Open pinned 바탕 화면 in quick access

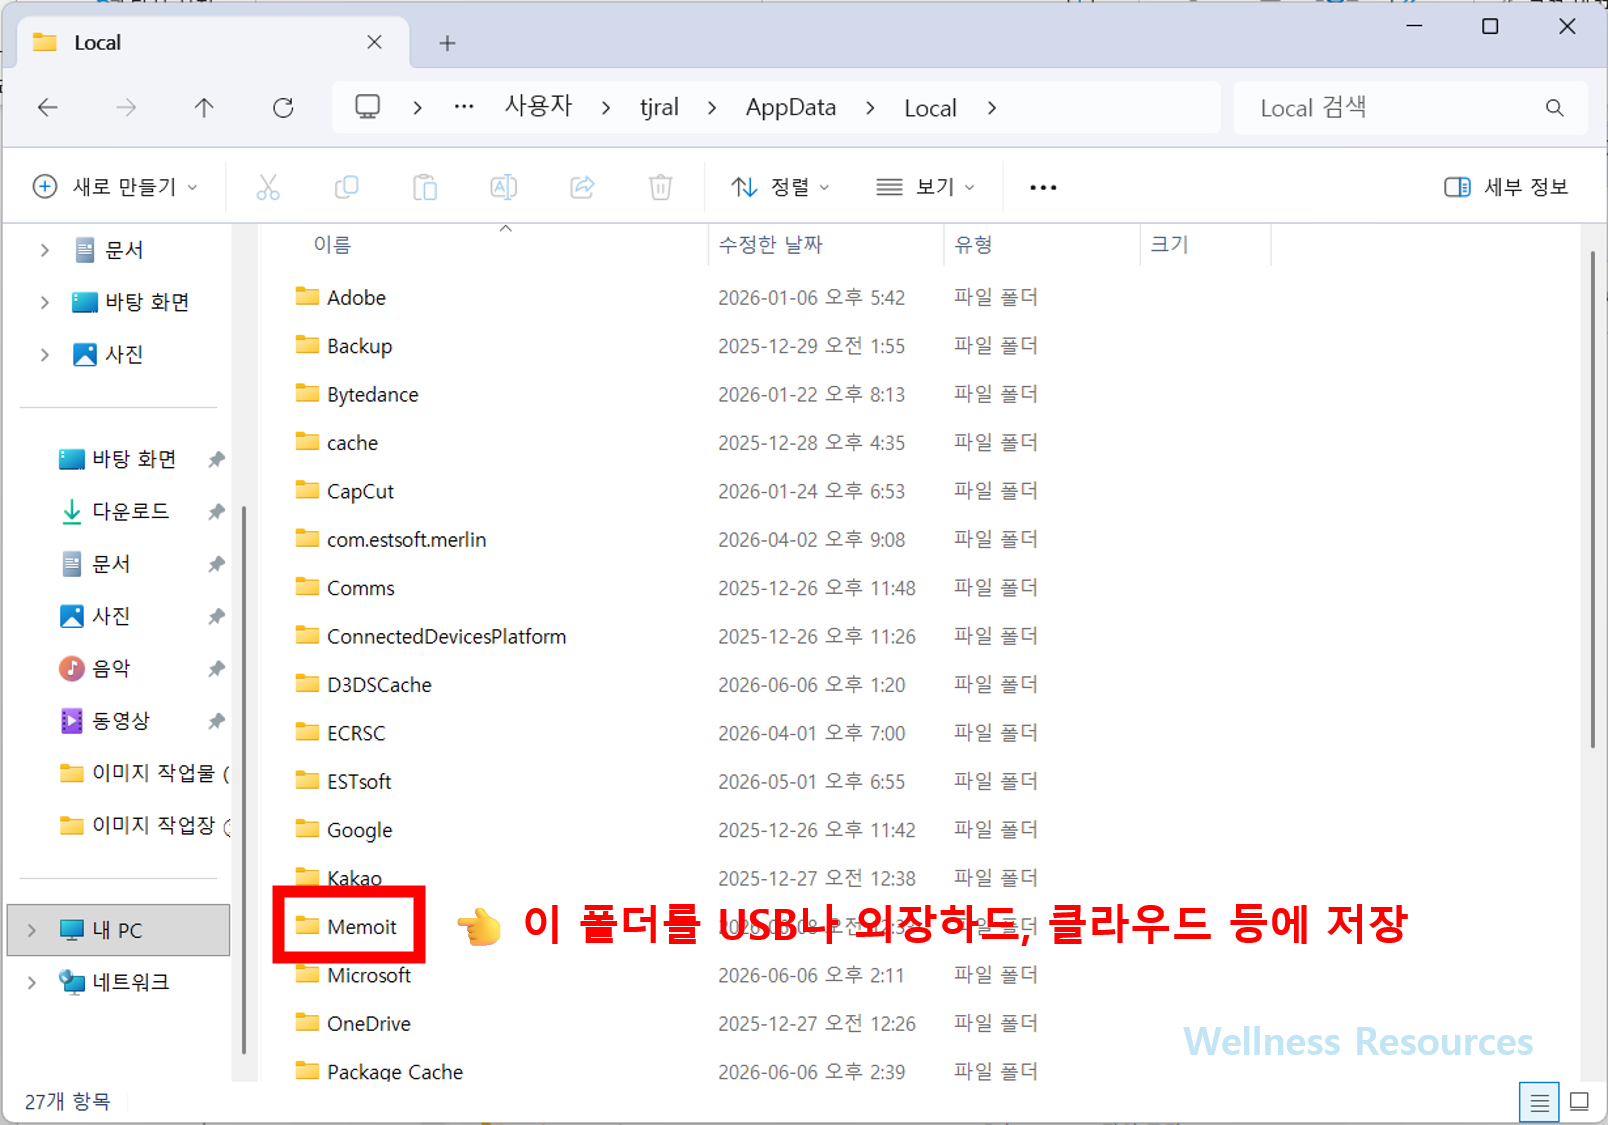pyautogui.click(x=133, y=459)
